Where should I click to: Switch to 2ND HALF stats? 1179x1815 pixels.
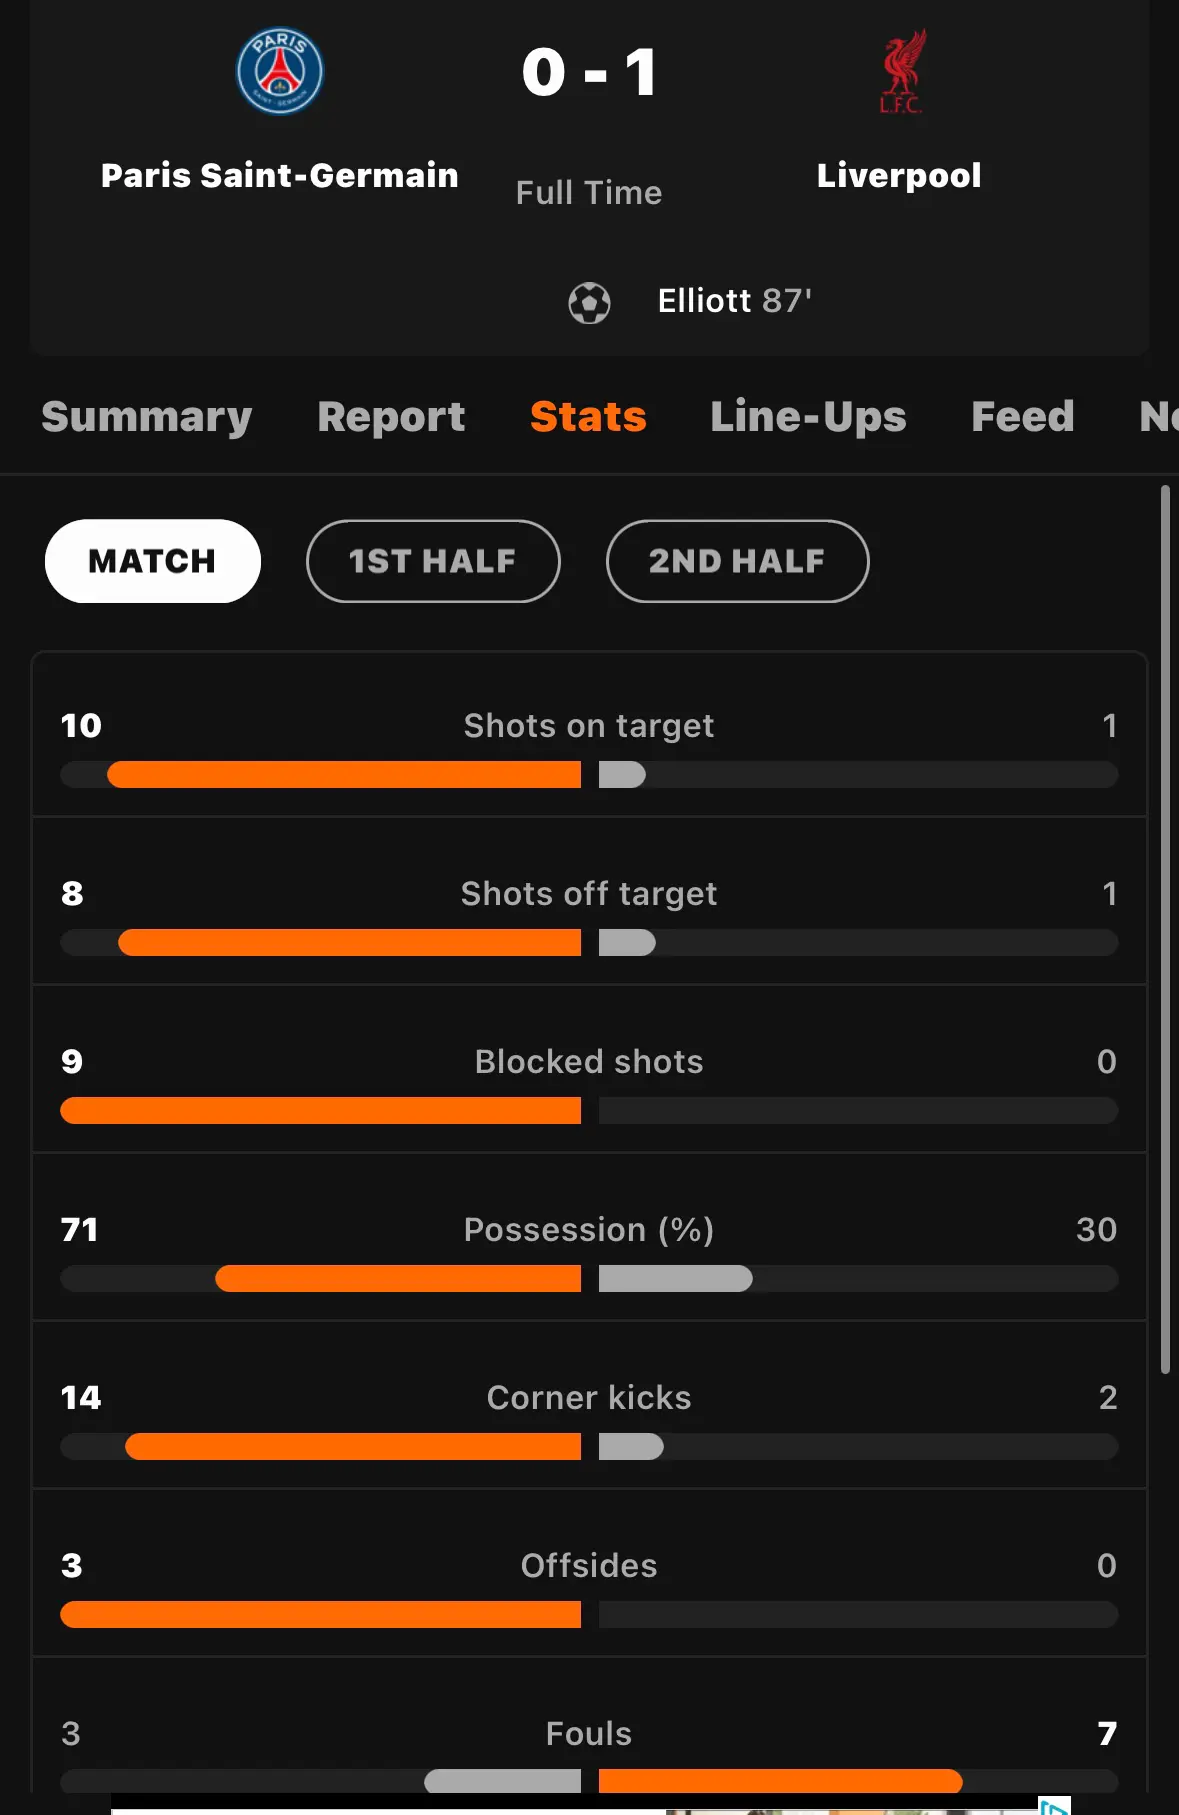(x=738, y=561)
